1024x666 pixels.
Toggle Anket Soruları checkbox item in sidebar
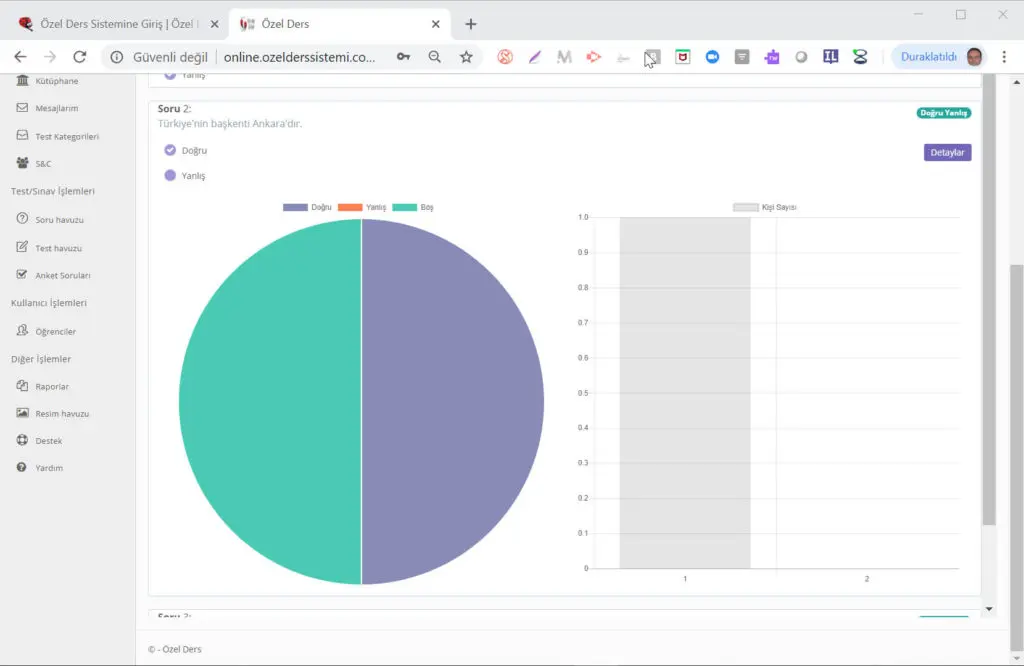point(23,275)
